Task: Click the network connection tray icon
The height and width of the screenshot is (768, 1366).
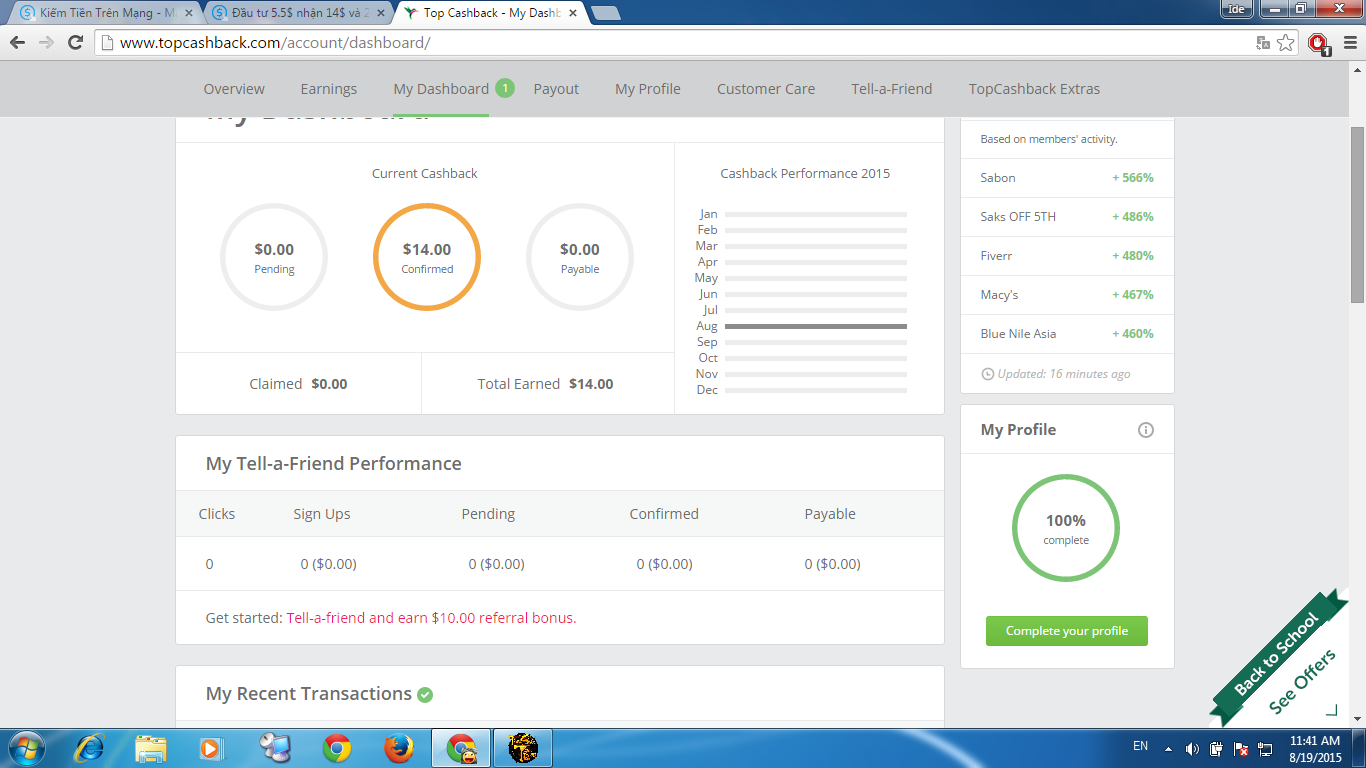Action: pyautogui.click(x=1266, y=748)
